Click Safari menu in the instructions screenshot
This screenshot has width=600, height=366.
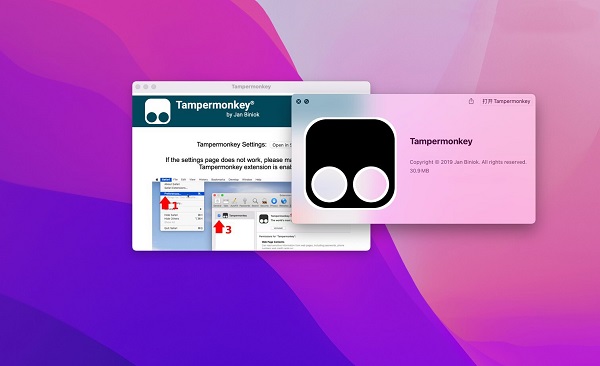point(166,180)
